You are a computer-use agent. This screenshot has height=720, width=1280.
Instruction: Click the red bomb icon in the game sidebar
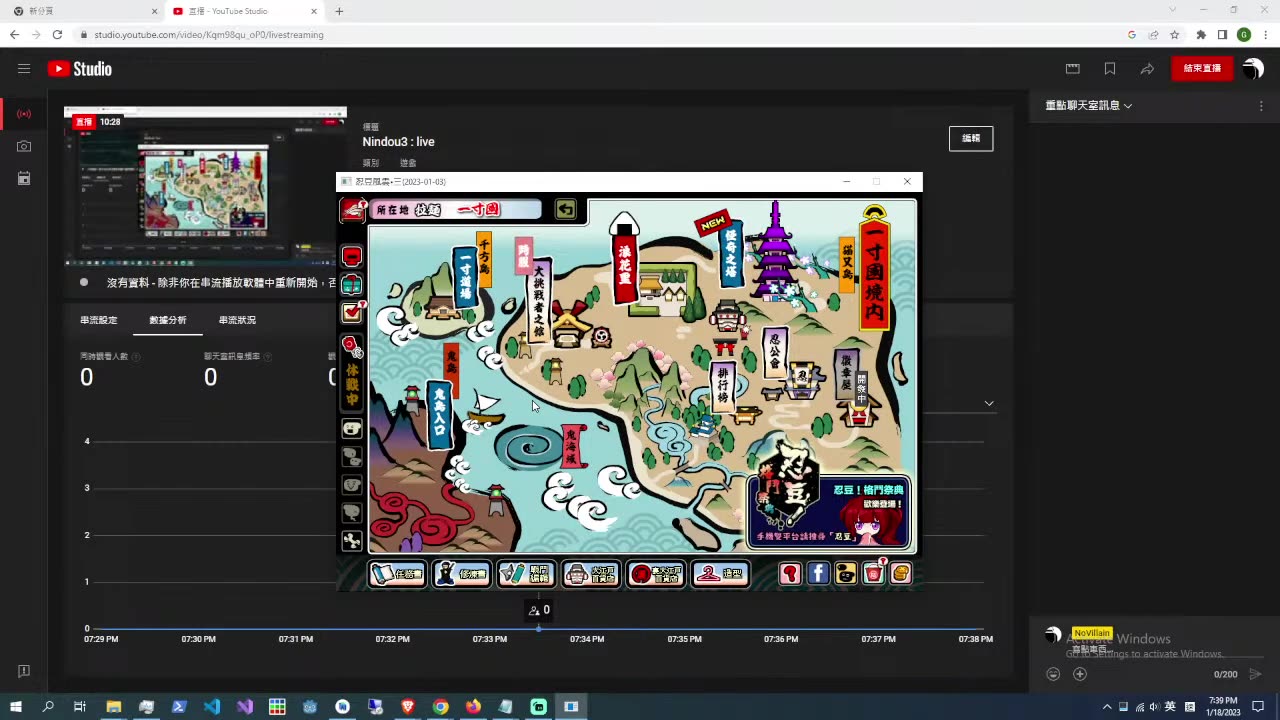point(352,346)
